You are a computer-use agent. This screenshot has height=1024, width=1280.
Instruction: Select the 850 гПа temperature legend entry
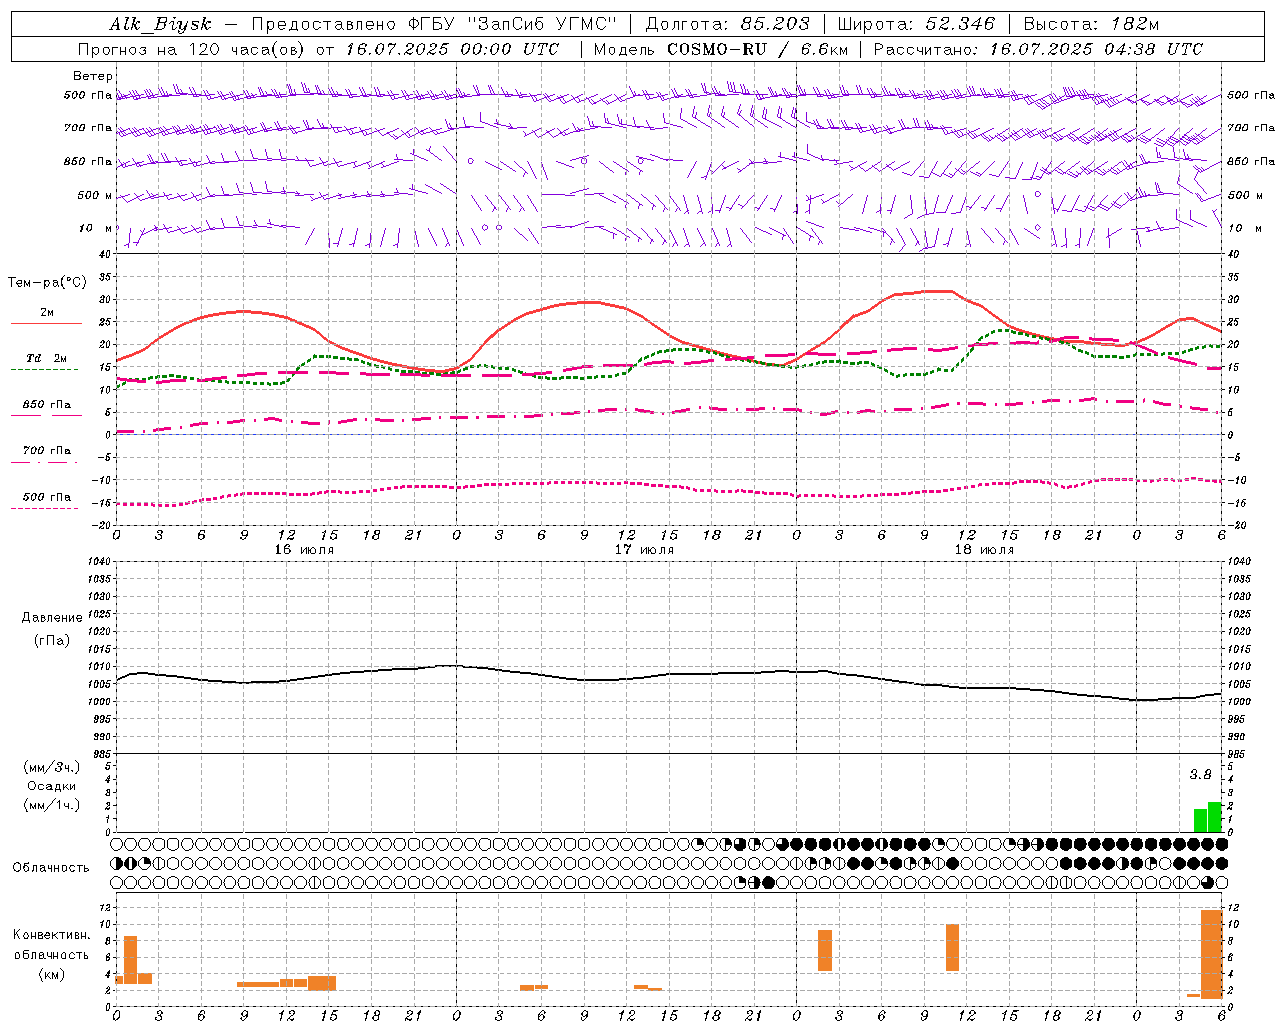tap(46, 405)
